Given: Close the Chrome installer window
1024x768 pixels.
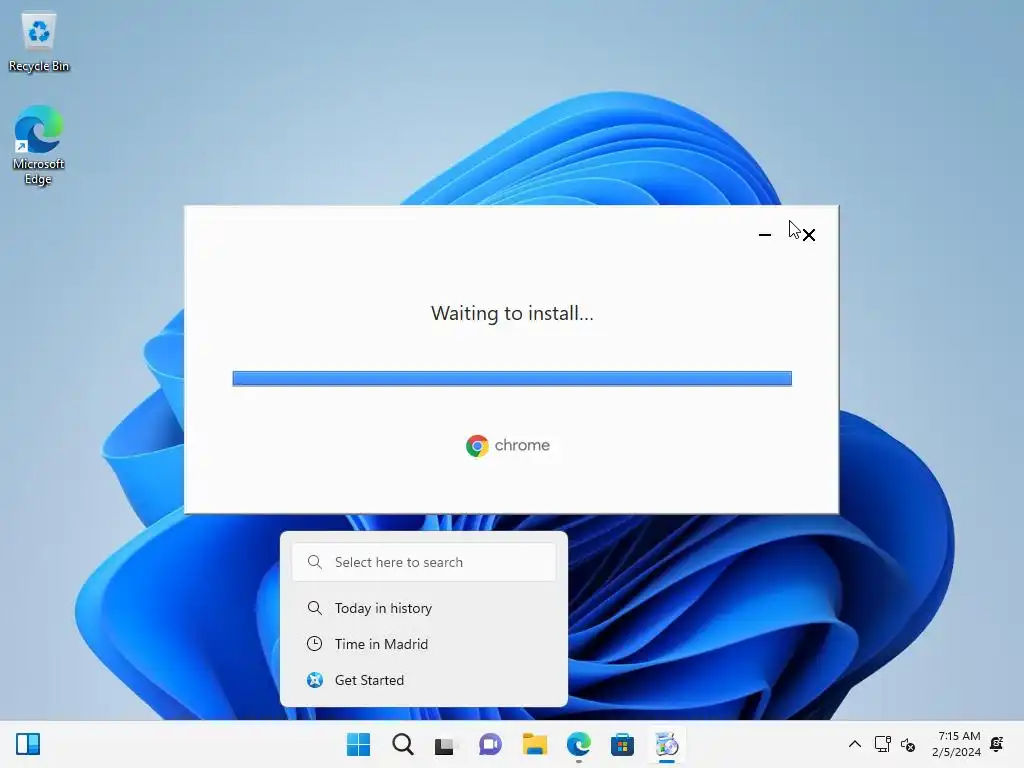Looking at the screenshot, I should point(809,234).
